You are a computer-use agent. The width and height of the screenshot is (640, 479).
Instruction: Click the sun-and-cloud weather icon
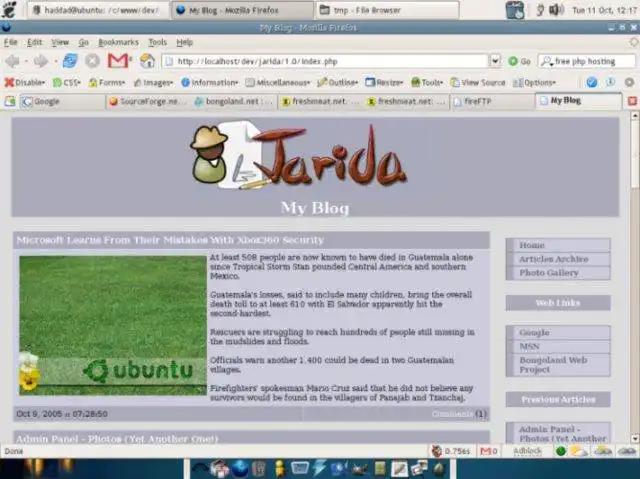(578, 451)
